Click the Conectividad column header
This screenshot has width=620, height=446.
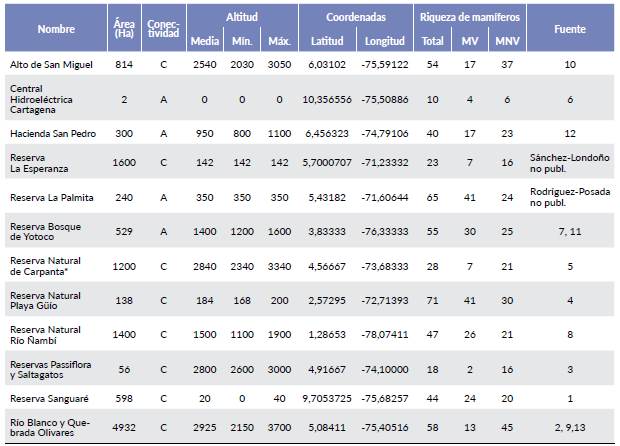click(163, 28)
